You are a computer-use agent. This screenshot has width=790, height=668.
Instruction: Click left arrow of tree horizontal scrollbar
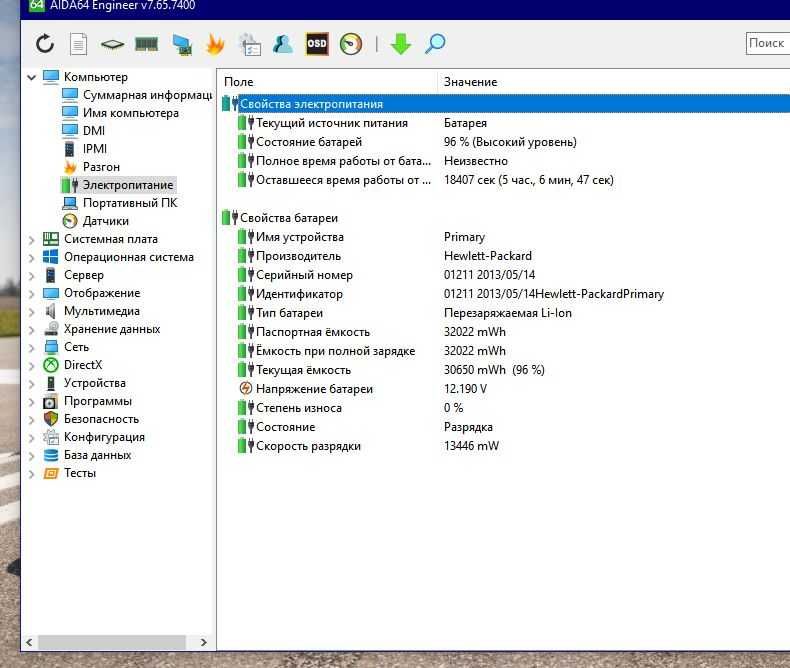point(29,642)
